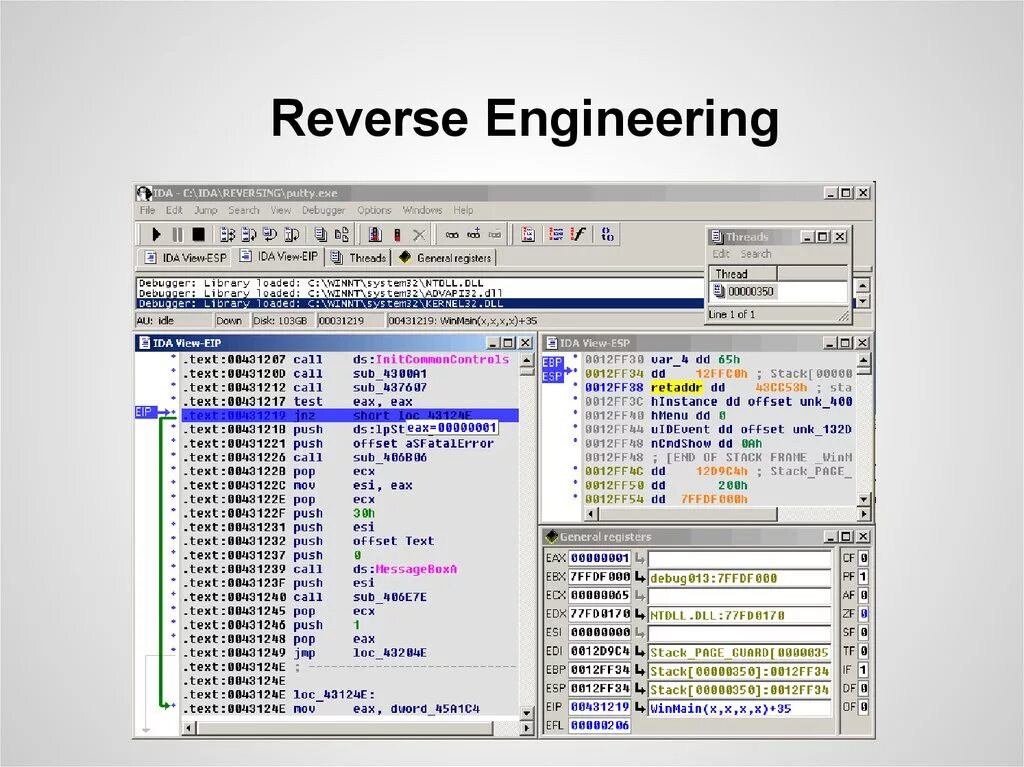Image resolution: width=1024 pixels, height=767 pixels.
Task: Click the red-blue list icon left of f icon
Action: coord(556,234)
